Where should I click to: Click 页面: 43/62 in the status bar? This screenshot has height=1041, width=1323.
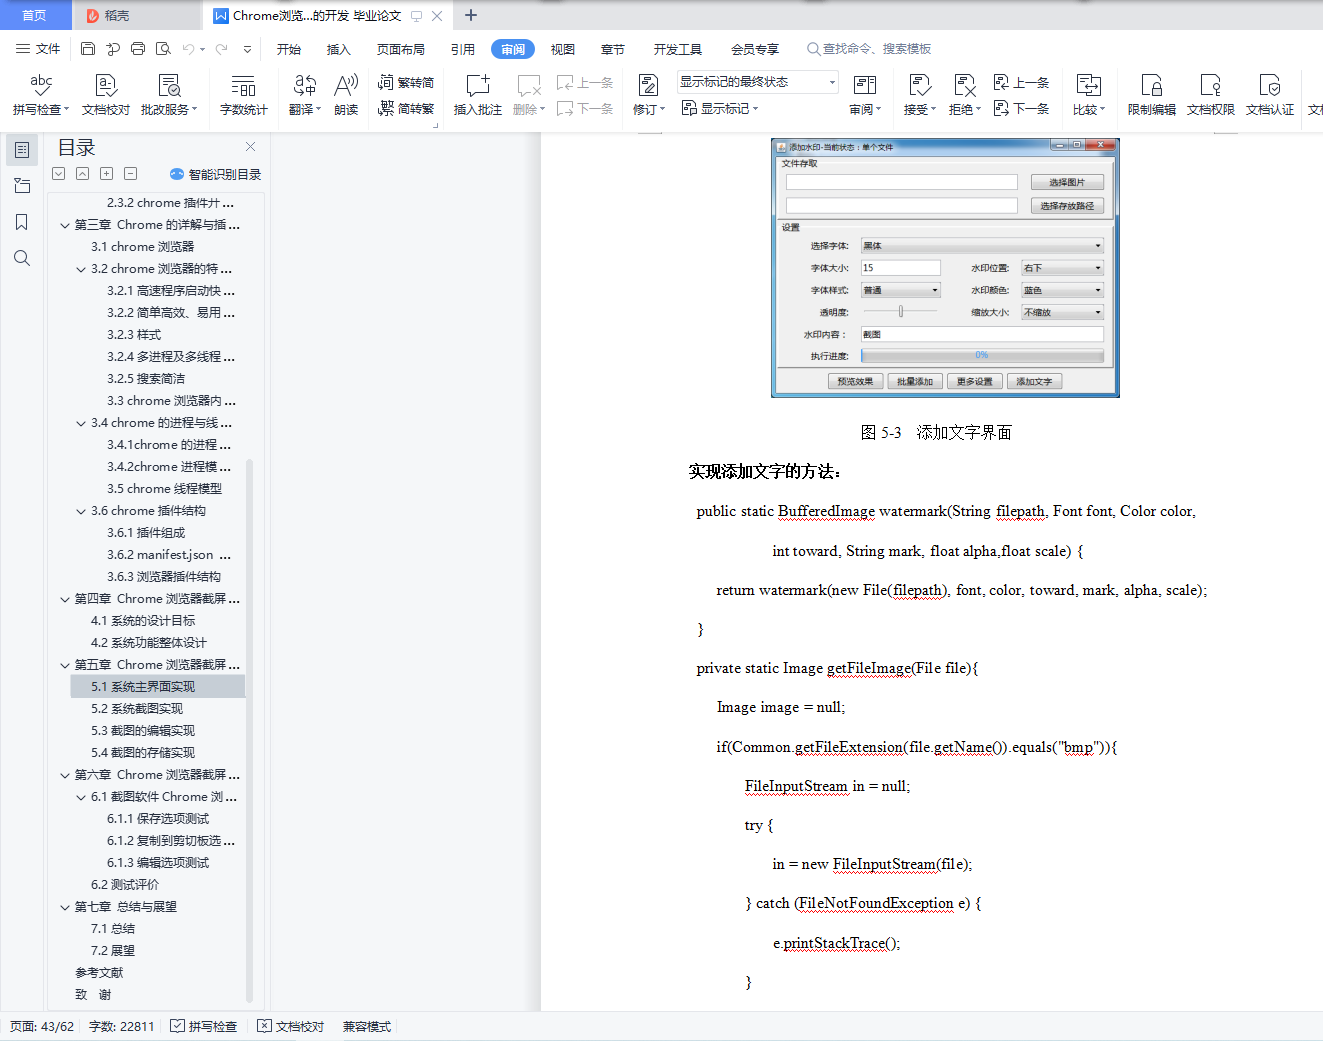42,1026
